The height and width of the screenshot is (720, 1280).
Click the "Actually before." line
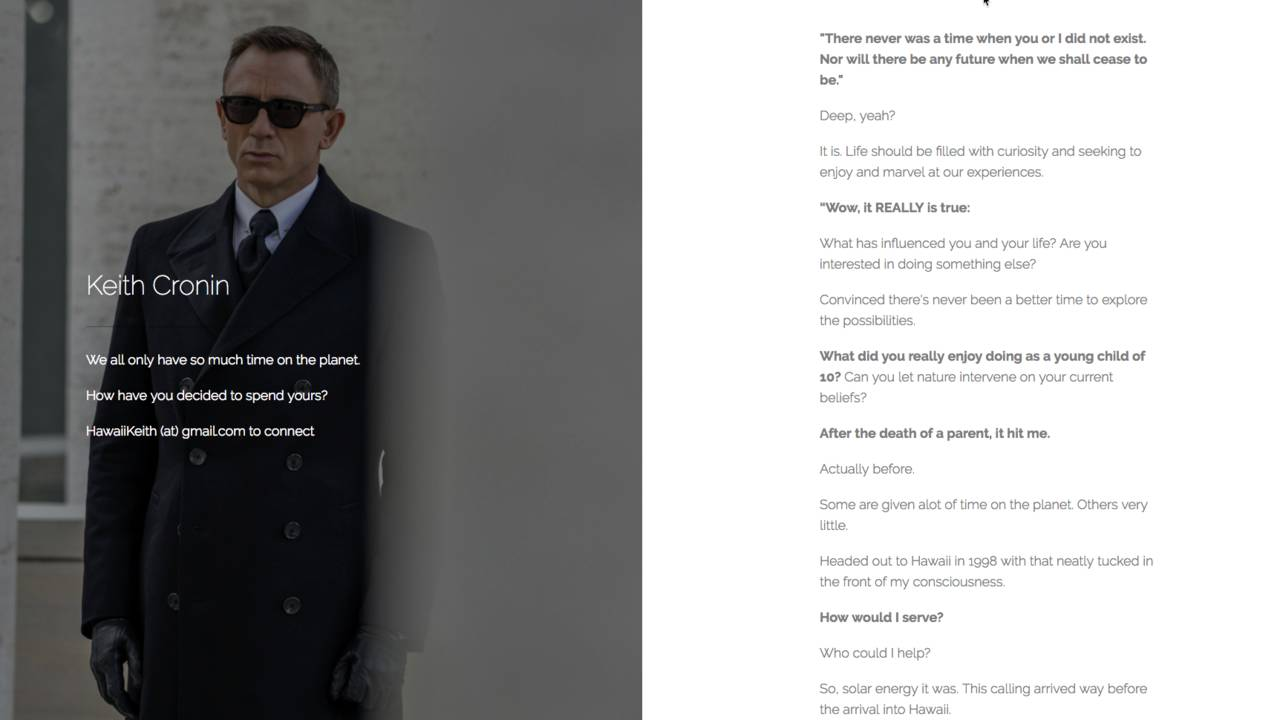(x=866, y=469)
